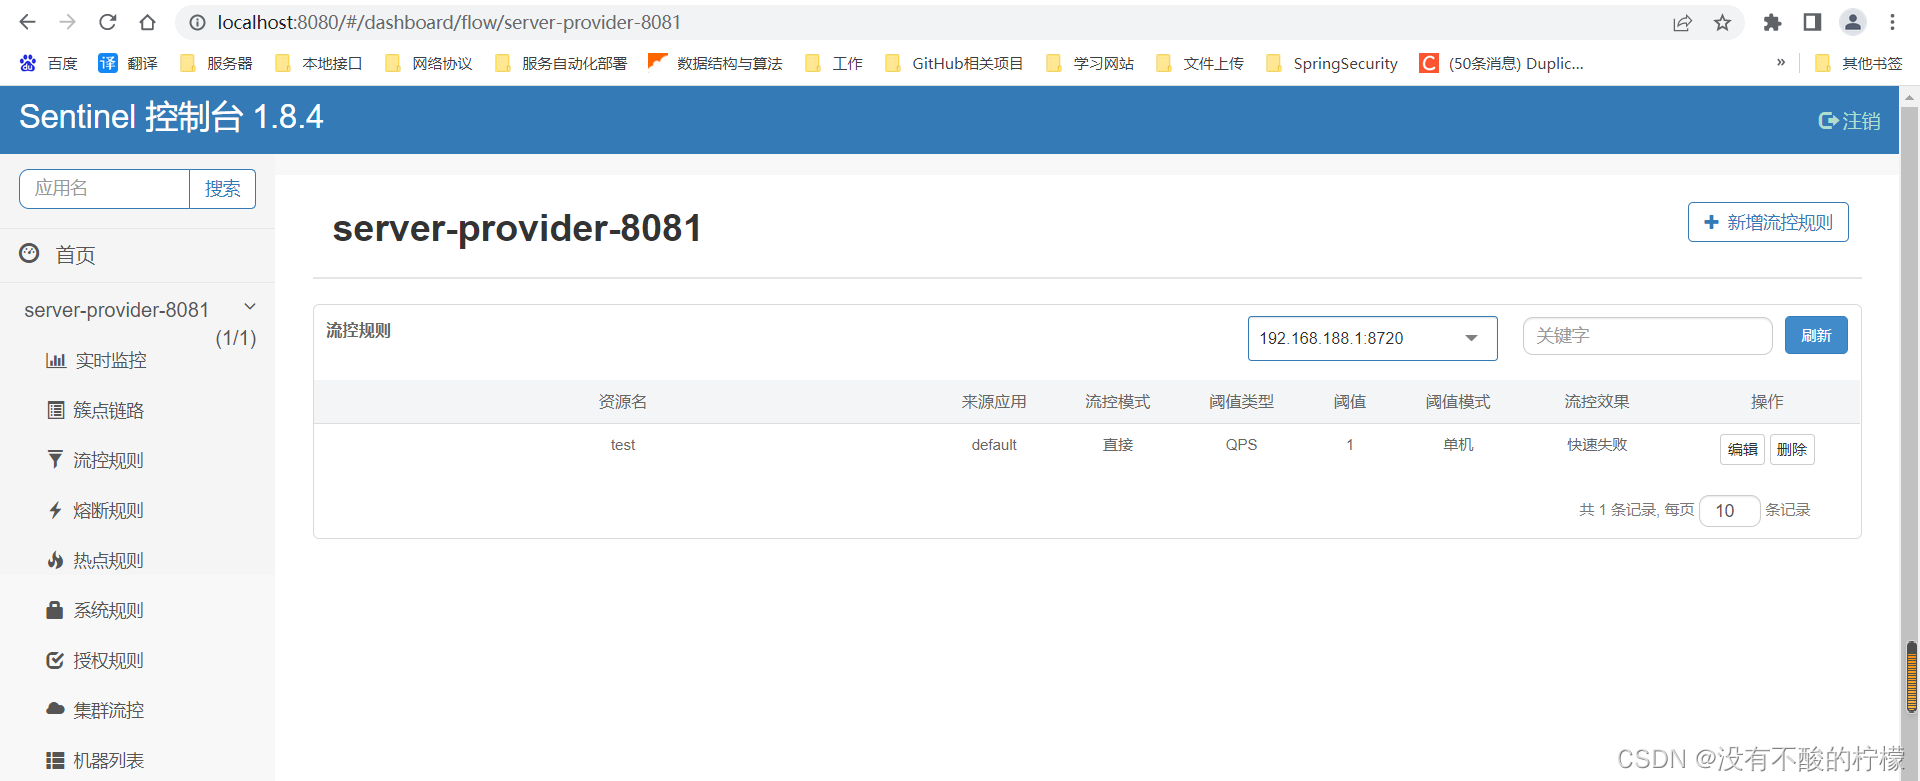Open the 百度 bookmark
This screenshot has height=781, width=1920.
click(48, 63)
